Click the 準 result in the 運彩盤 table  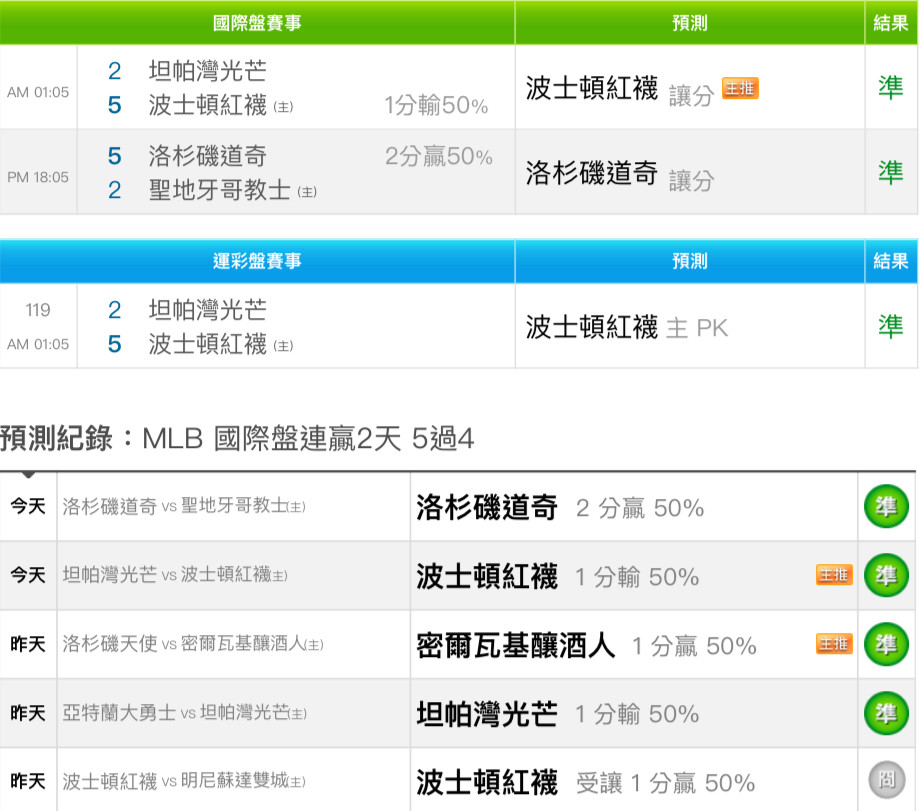coord(891,327)
